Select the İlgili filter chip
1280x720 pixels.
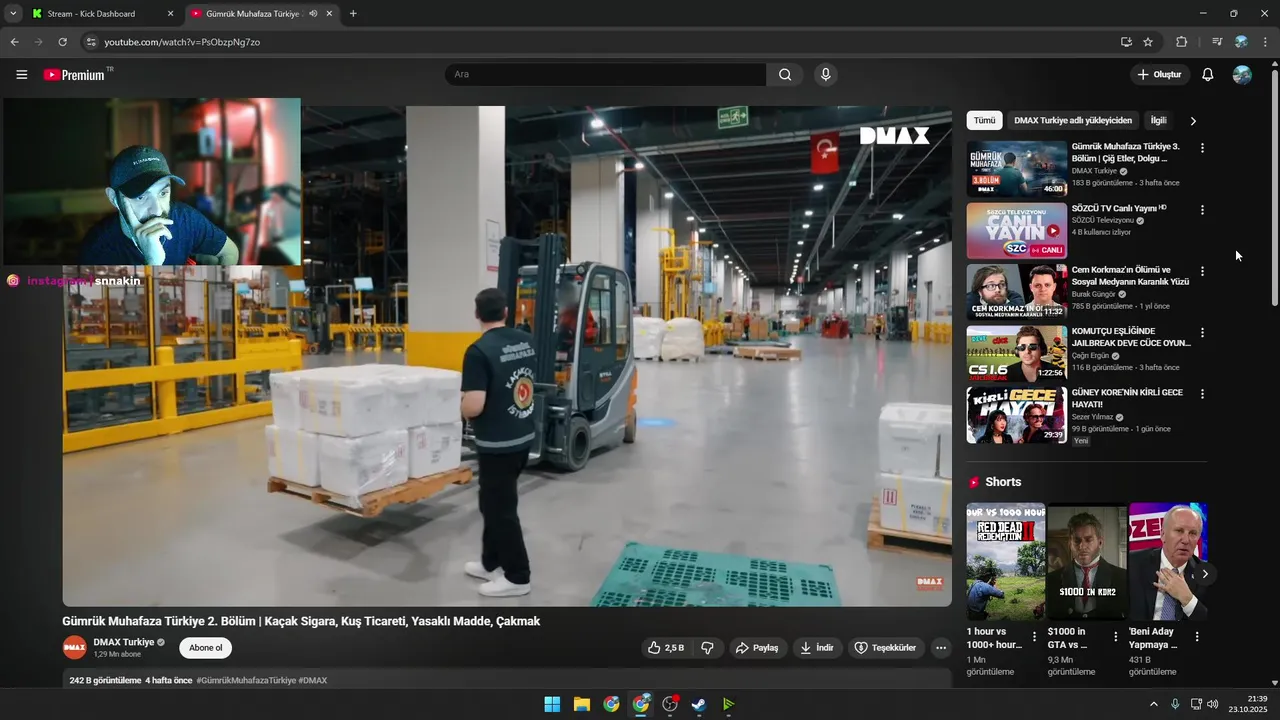tap(1158, 120)
